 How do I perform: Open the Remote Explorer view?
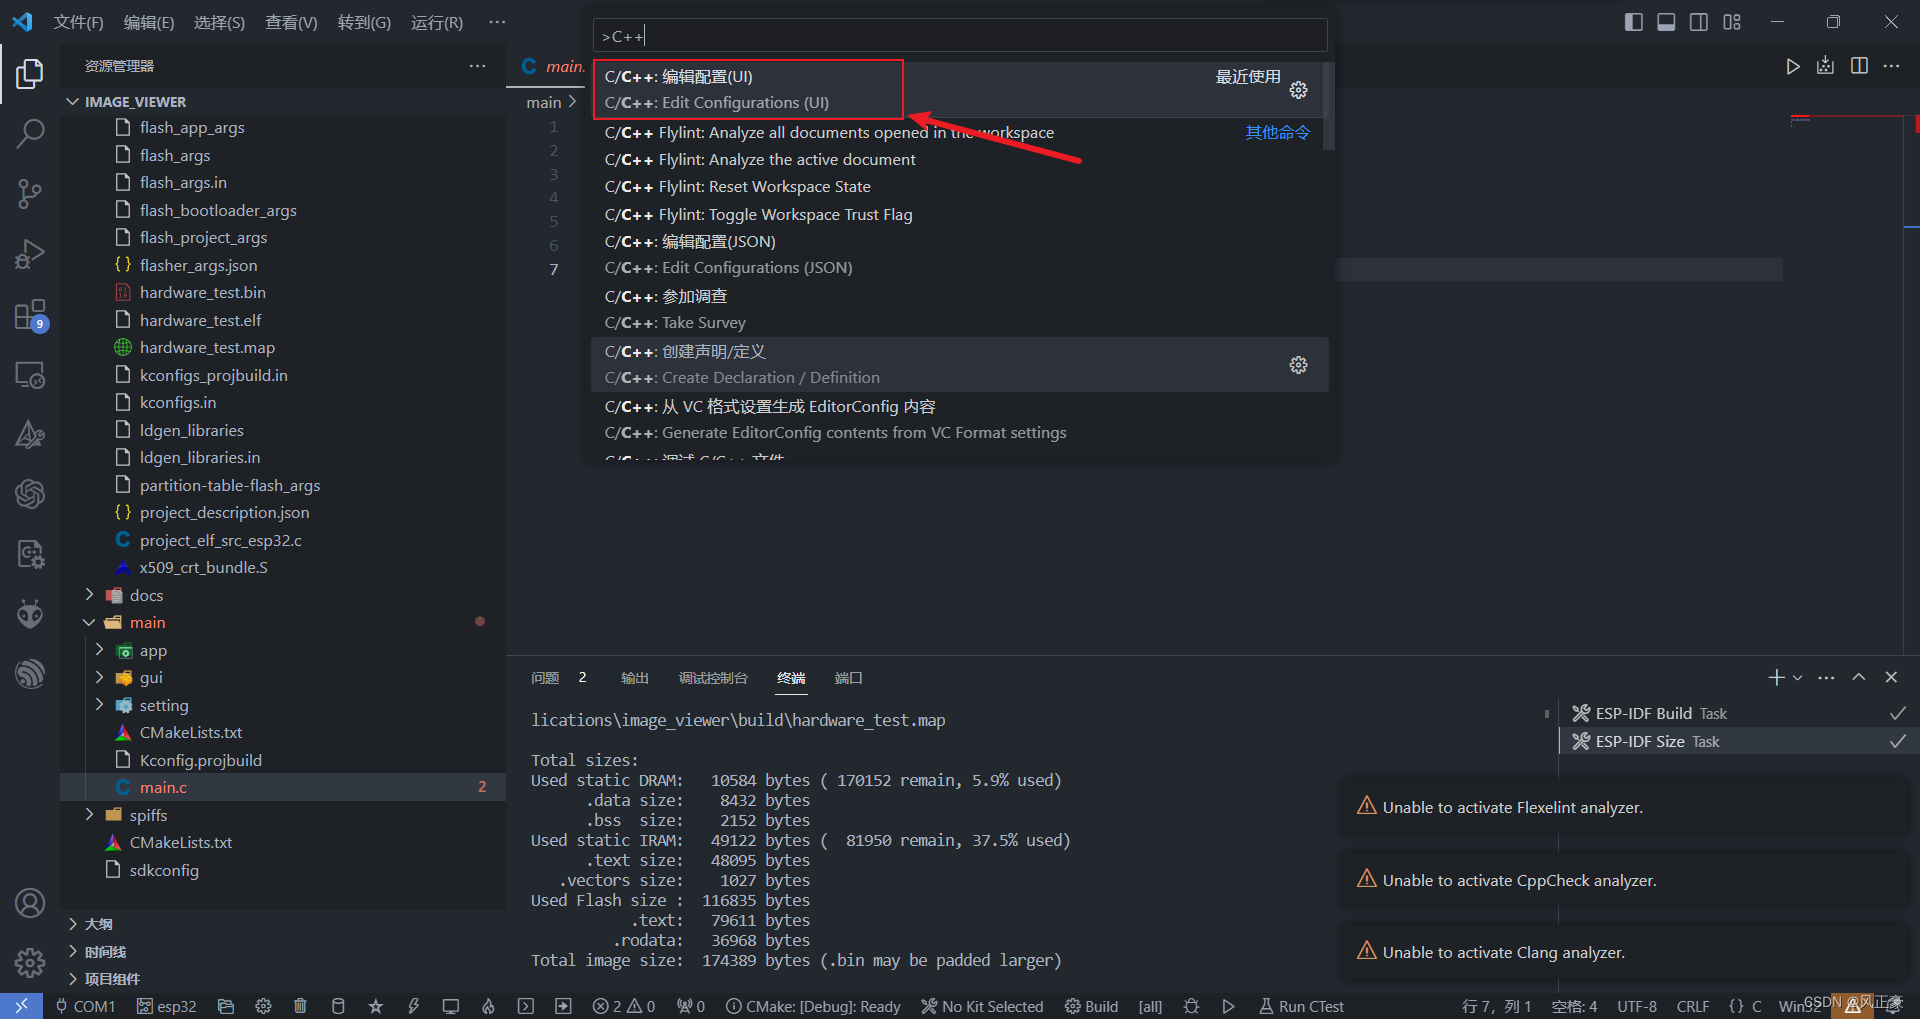click(x=30, y=375)
